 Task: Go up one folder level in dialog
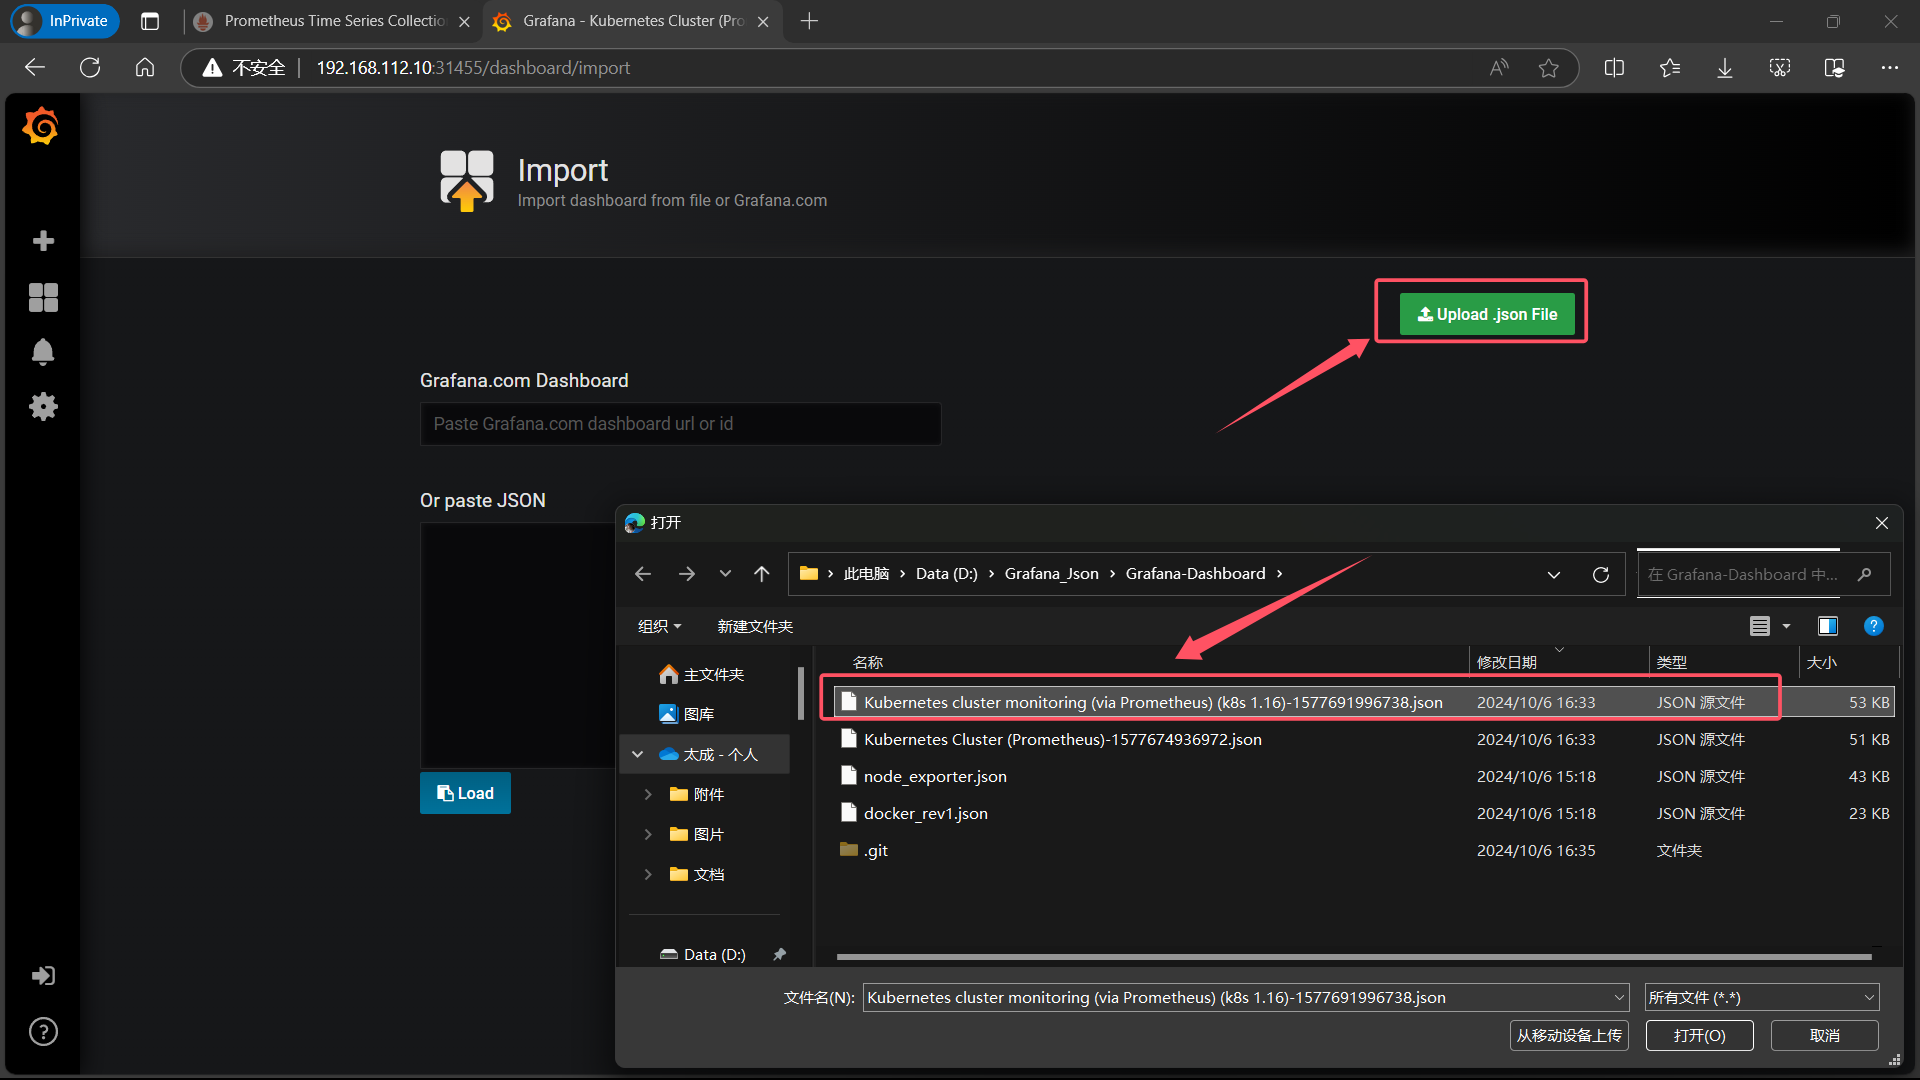click(761, 574)
